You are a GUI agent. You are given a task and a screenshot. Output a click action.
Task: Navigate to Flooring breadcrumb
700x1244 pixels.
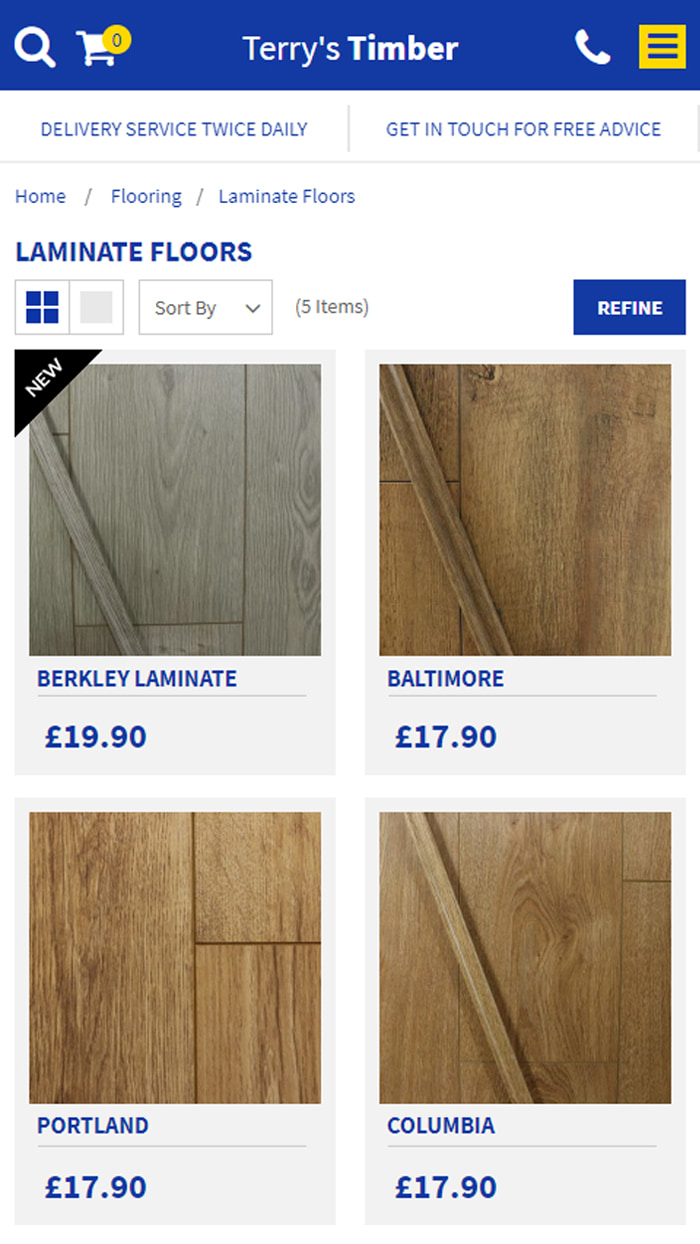pos(146,196)
